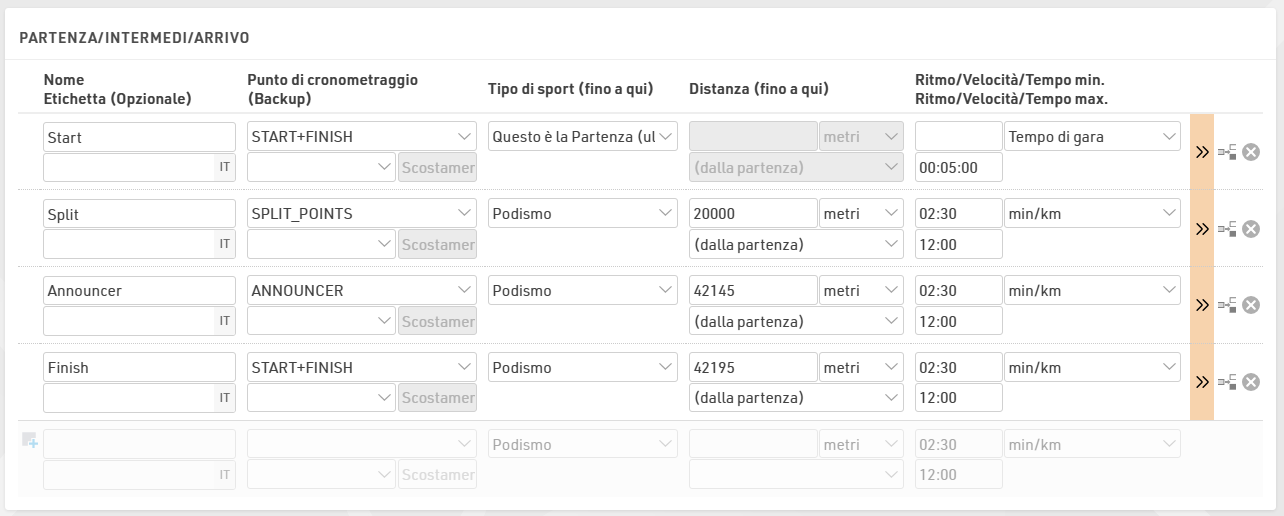This screenshot has width=1284, height=516.
Task: Open the ANNOUNCER timing point dropdown
Action: 362,291
